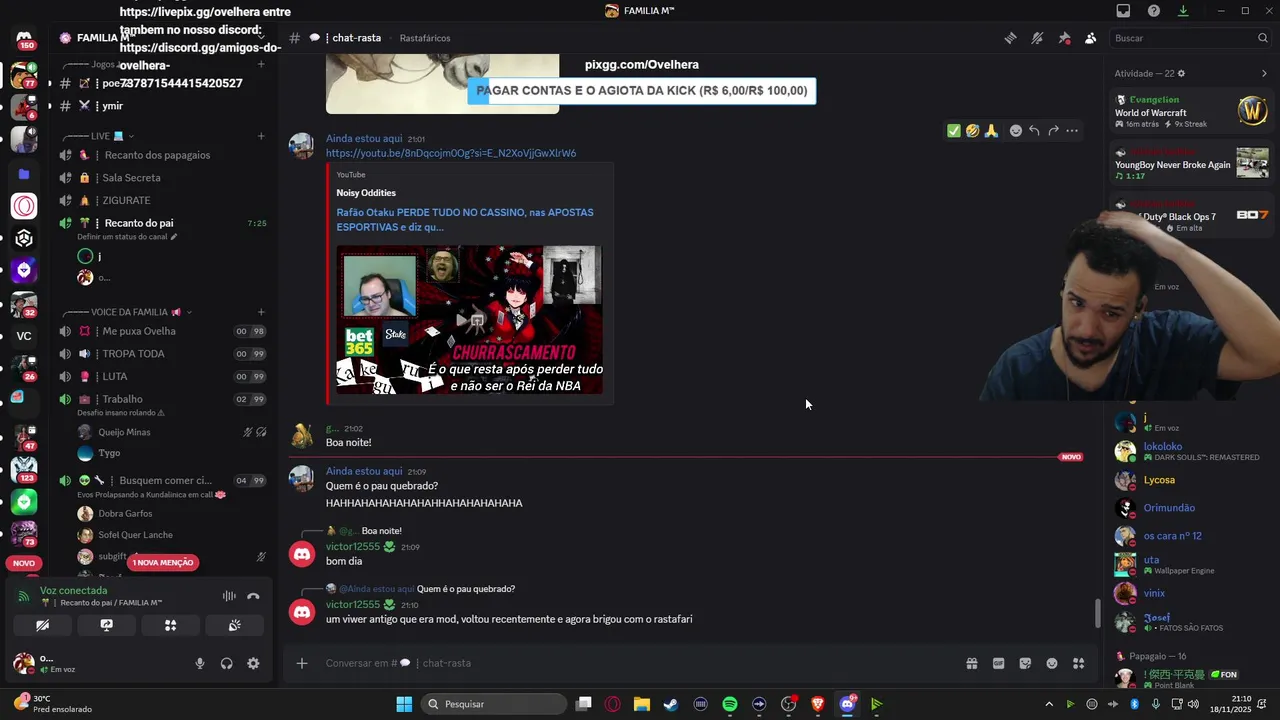Open Windows Start menu
Image resolution: width=1280 pixels, height=720 pixels.
404,704
